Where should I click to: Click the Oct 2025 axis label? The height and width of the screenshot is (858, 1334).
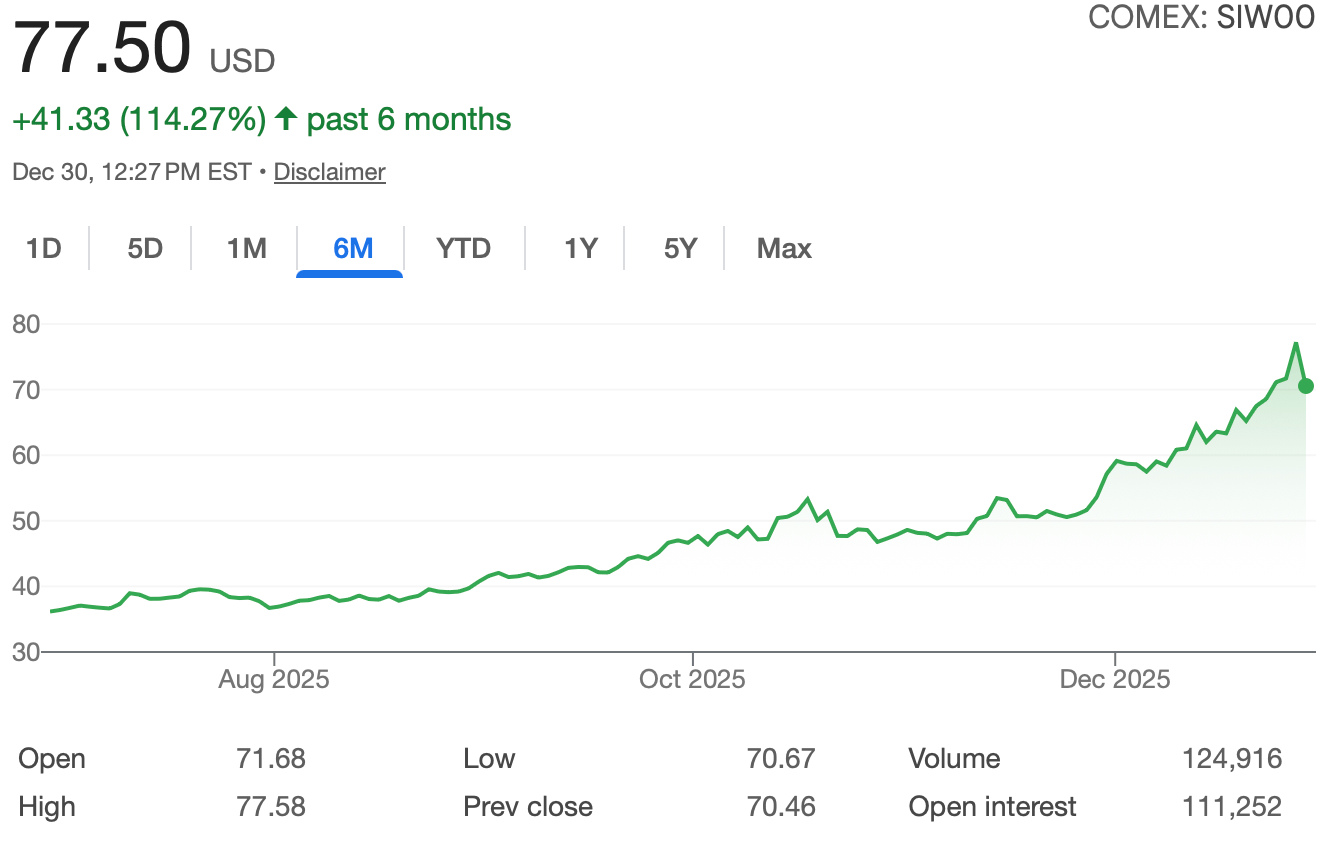pyautogui.click(x=692, y=680)
